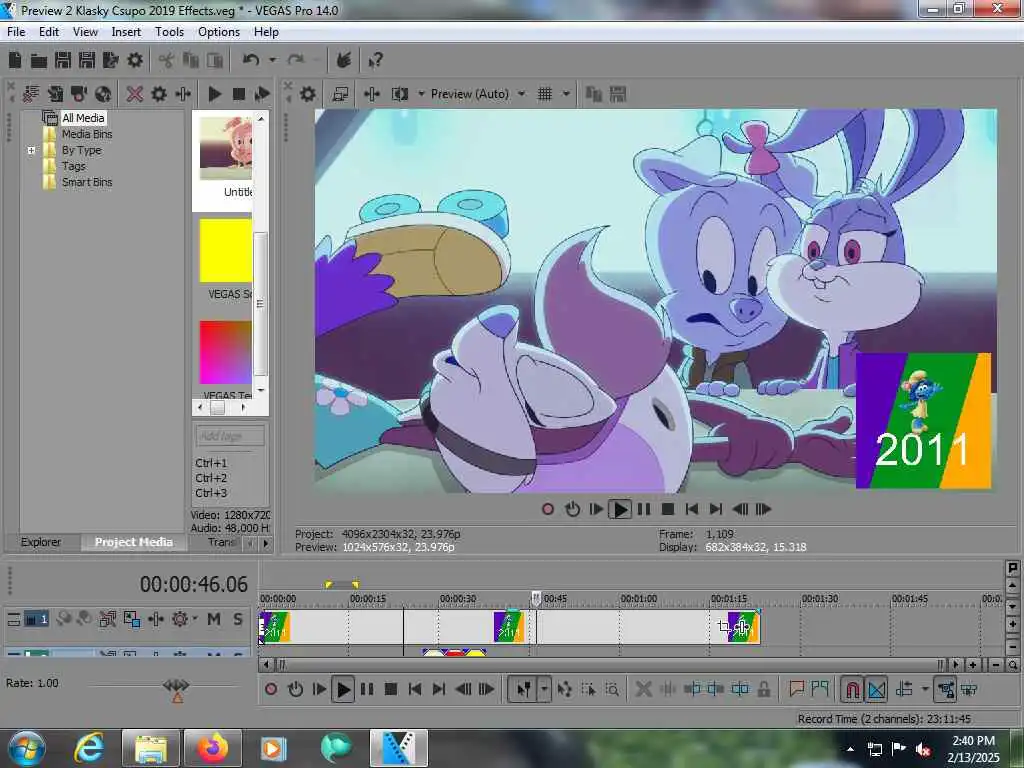Select the Selection Edit Tool

pos(588,689)
